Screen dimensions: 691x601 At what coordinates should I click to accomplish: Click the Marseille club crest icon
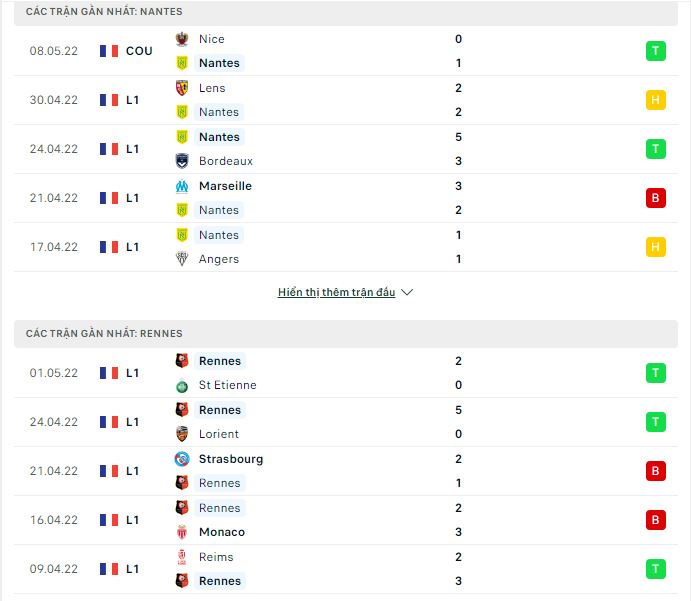182,186
